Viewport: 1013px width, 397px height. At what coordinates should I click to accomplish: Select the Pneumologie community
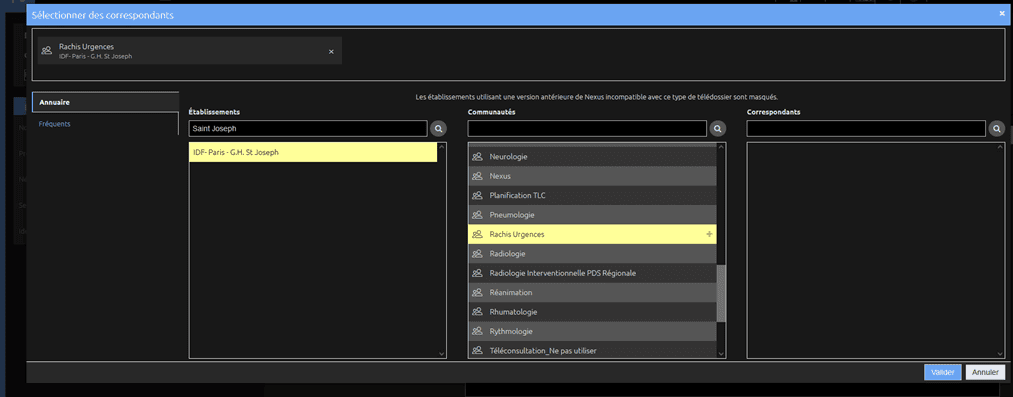point(592,215)
